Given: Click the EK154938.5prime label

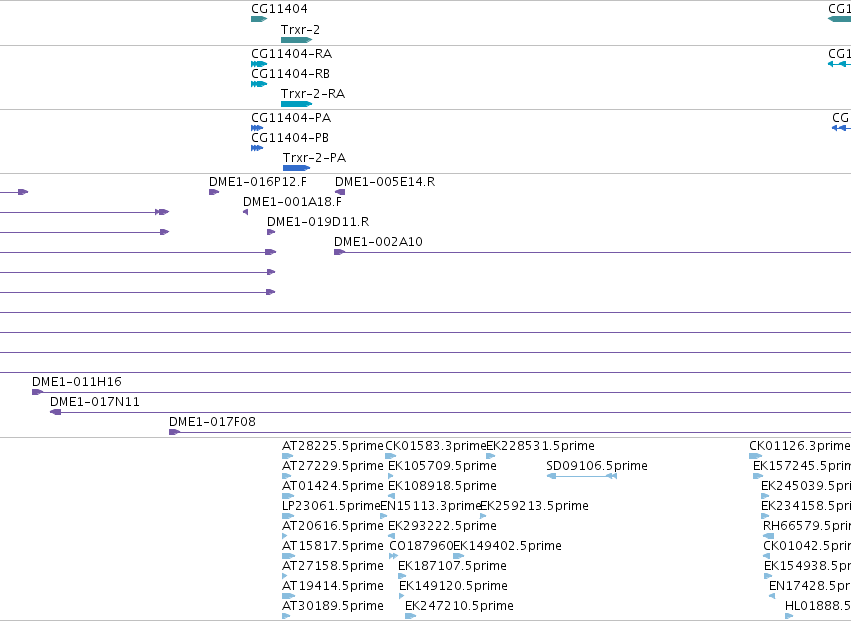Looking at the screenshot, I should click(x=808, y=566).
